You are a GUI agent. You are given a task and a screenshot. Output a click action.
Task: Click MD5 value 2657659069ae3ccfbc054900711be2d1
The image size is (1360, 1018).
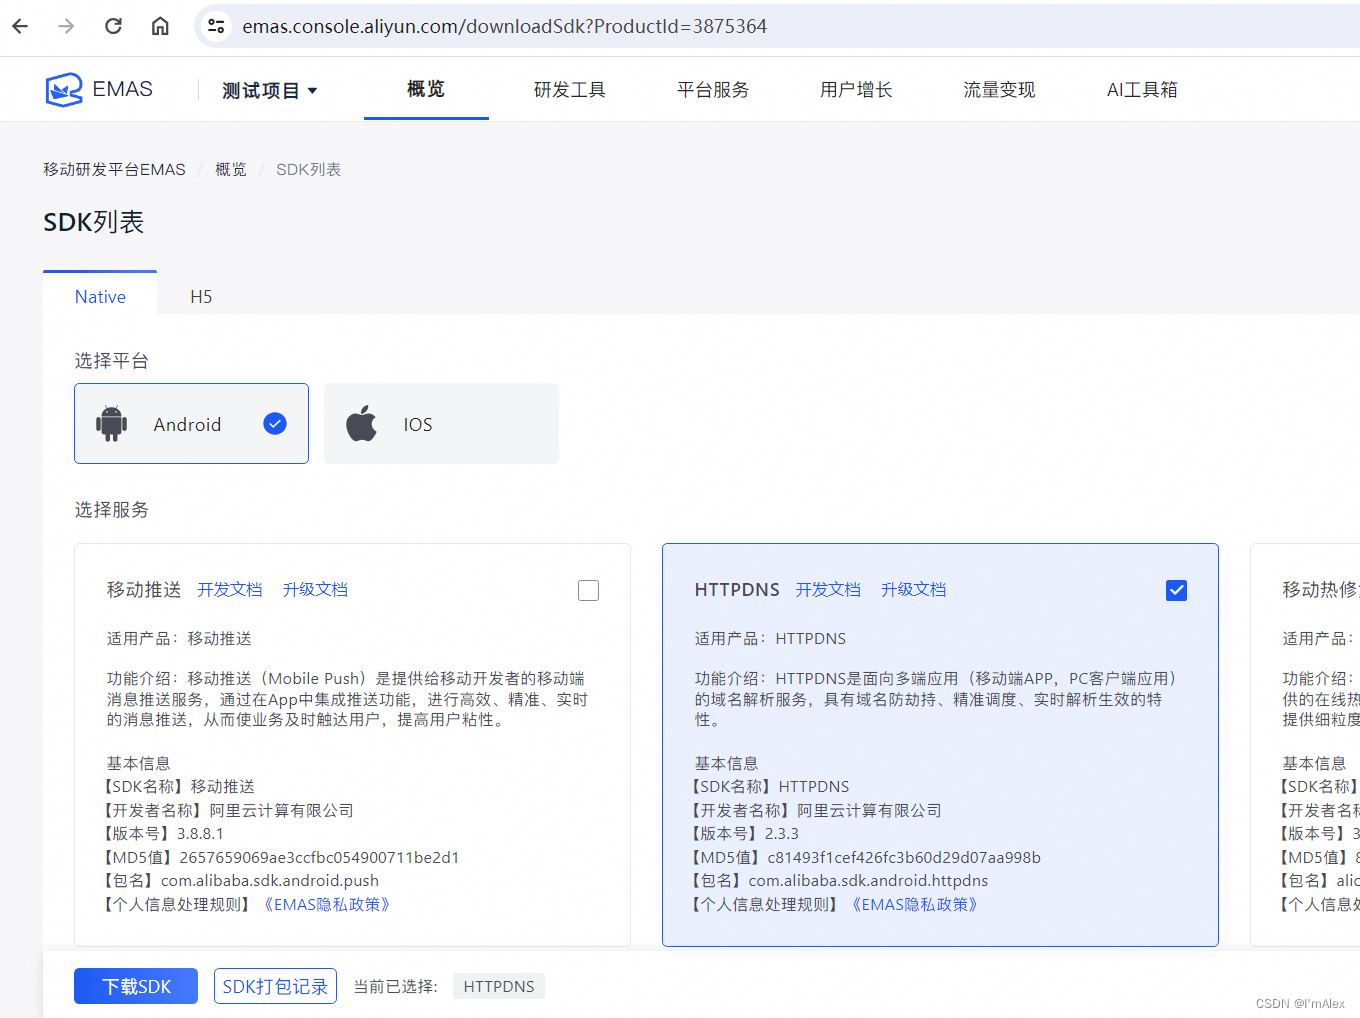coord(319,857)
